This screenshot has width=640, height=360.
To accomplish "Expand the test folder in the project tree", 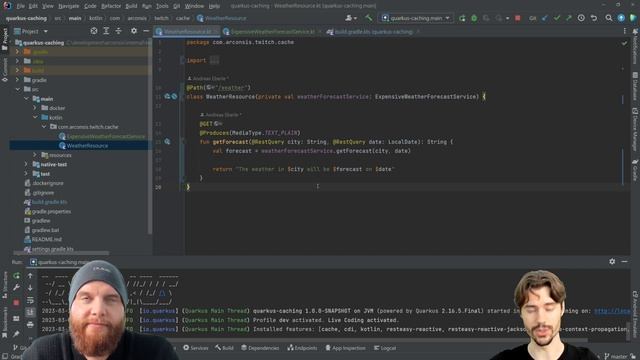I will click(26, 174).
